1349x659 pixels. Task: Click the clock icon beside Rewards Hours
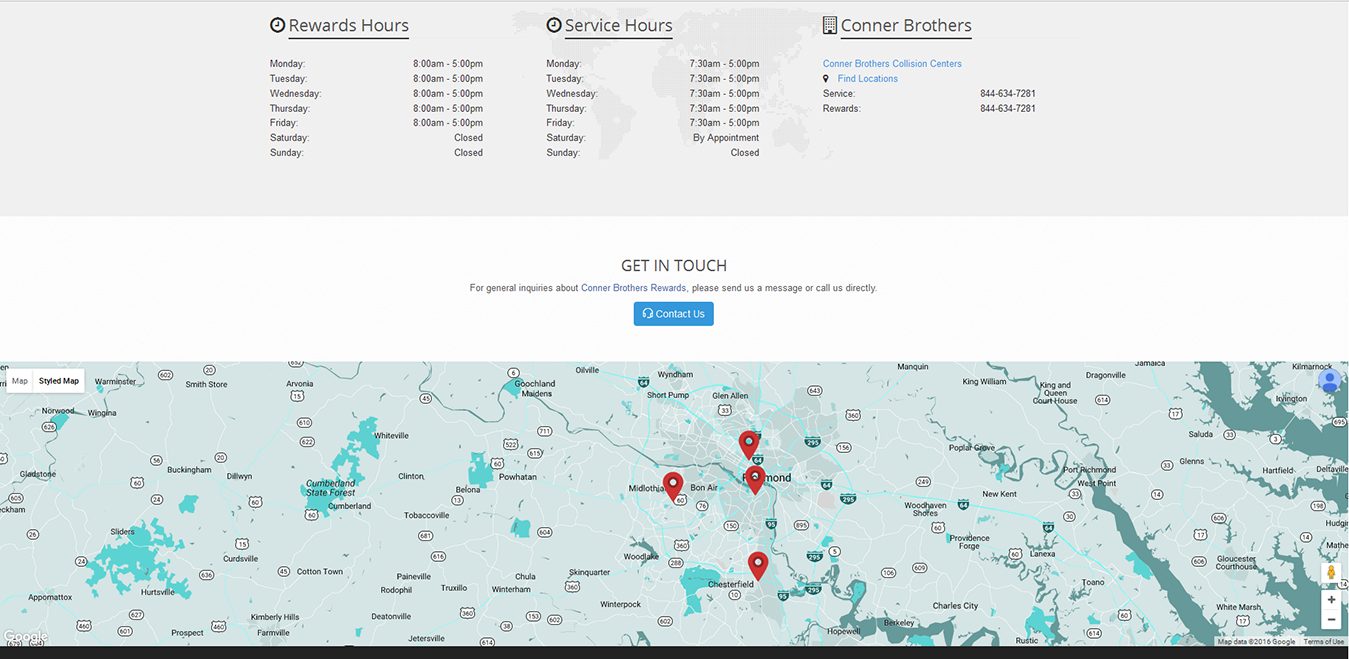pyautogui.click(x=277, y=25)
